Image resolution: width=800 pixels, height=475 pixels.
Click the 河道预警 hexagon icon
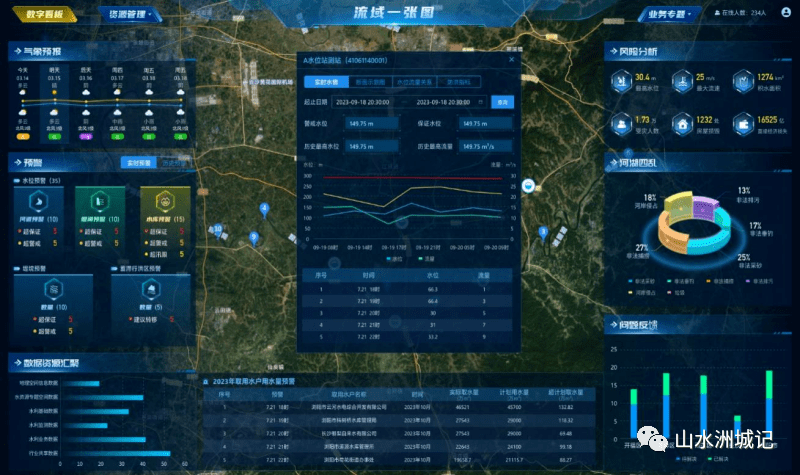(39, 202)
